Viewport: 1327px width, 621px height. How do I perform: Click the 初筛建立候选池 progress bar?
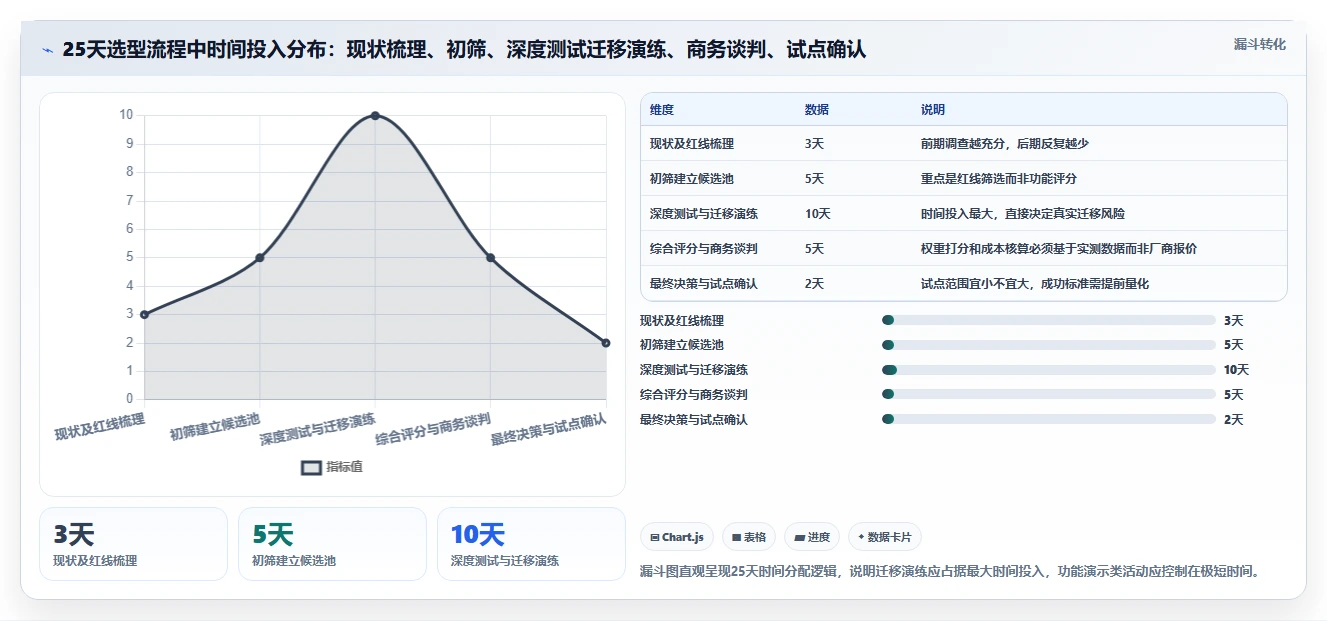pyautogui.click(x=1048, y=345)
